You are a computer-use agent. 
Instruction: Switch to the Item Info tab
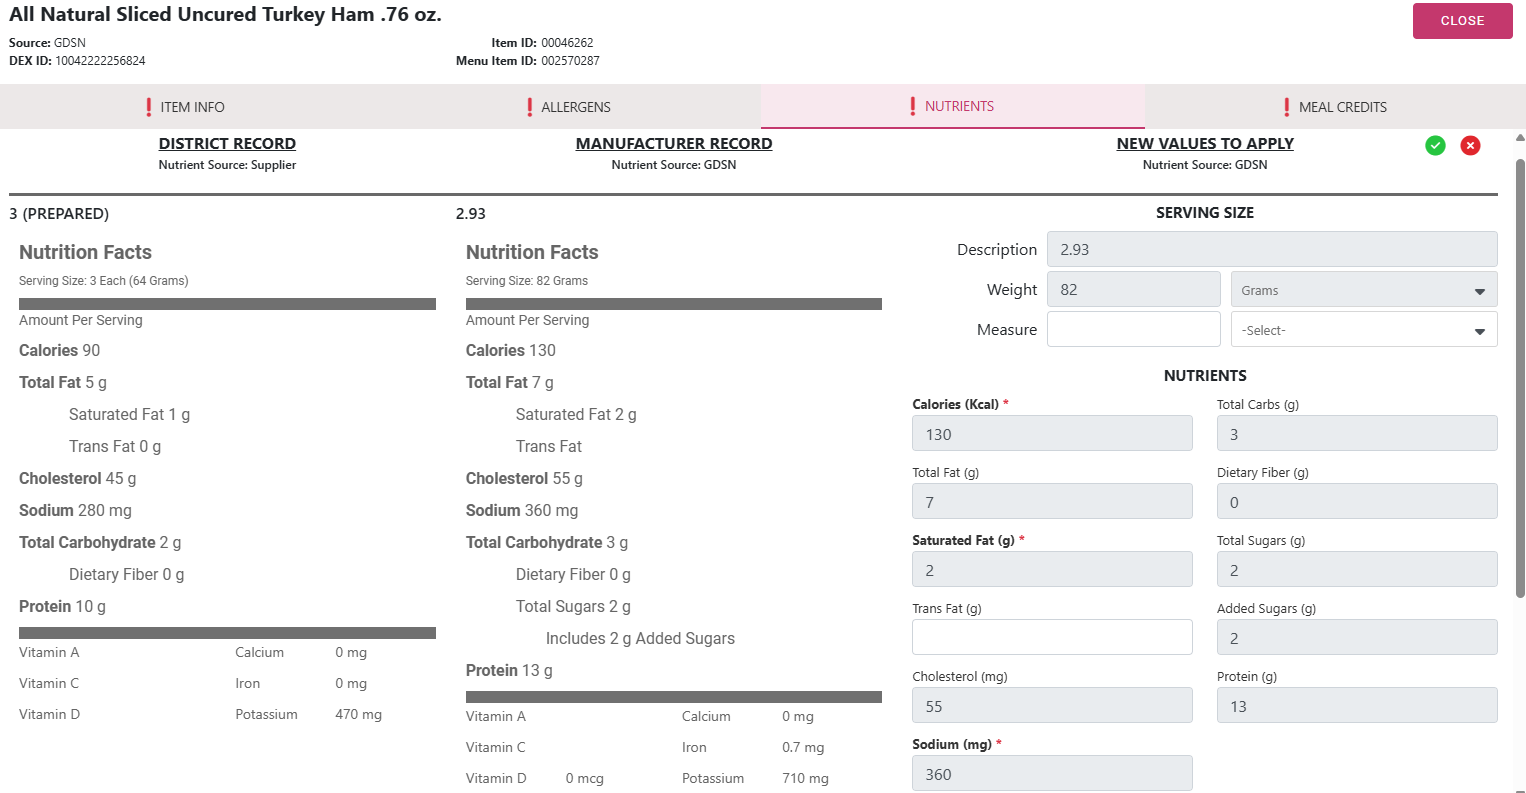(x=190, y=107)
